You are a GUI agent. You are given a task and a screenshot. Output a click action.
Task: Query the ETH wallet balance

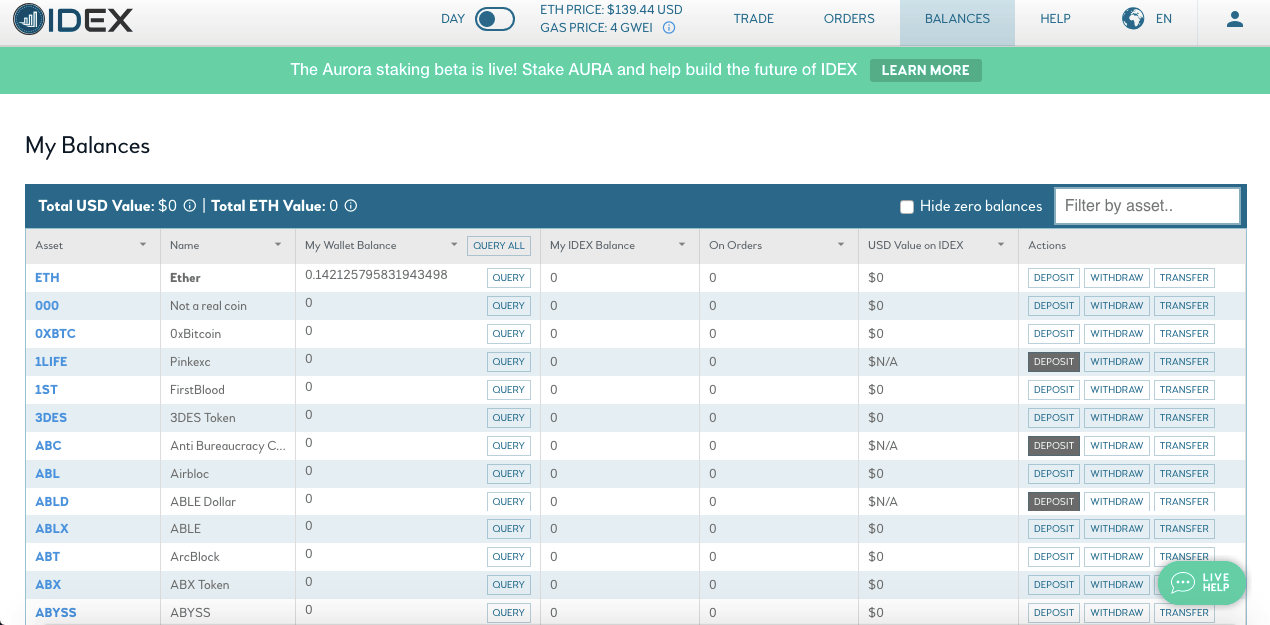[509, 278]
